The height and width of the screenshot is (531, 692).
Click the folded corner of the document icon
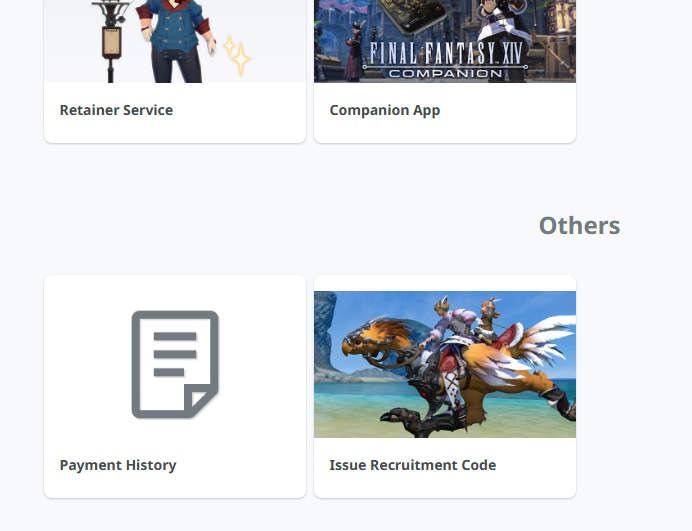tap(203, 402)
